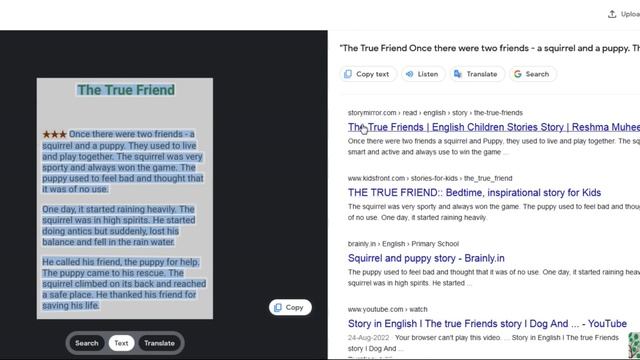640x360 pixels.
Task: Click the translate icon in the results header
Action: (458, 74)
